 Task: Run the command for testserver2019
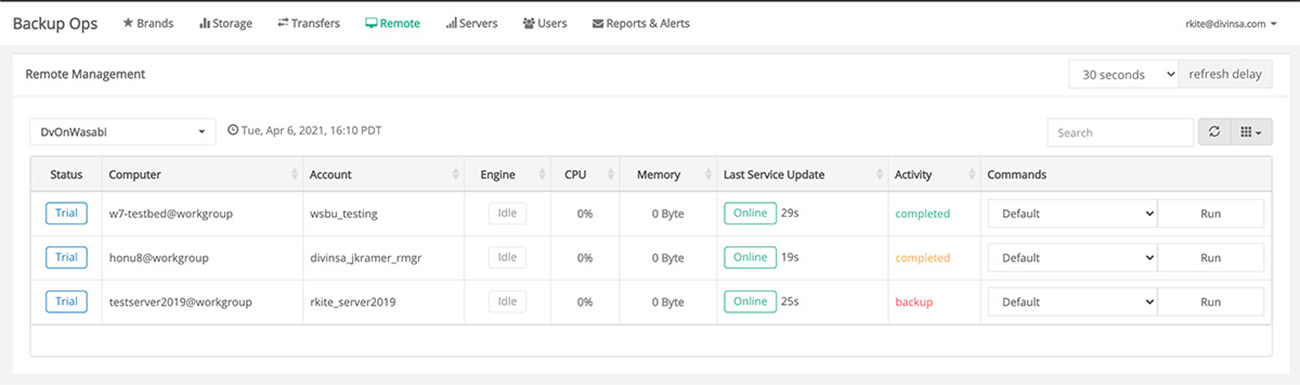coord(1211,301)
